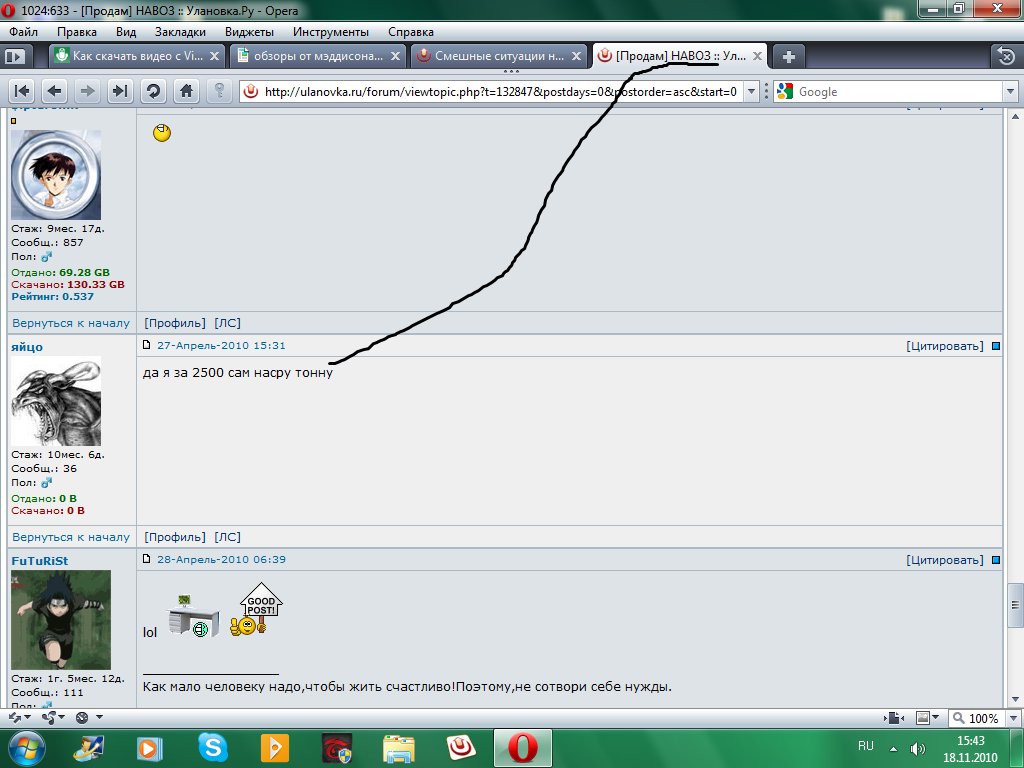Click in the Google search field
Screen dimensions: 1024x768
(x=899, y=91)
